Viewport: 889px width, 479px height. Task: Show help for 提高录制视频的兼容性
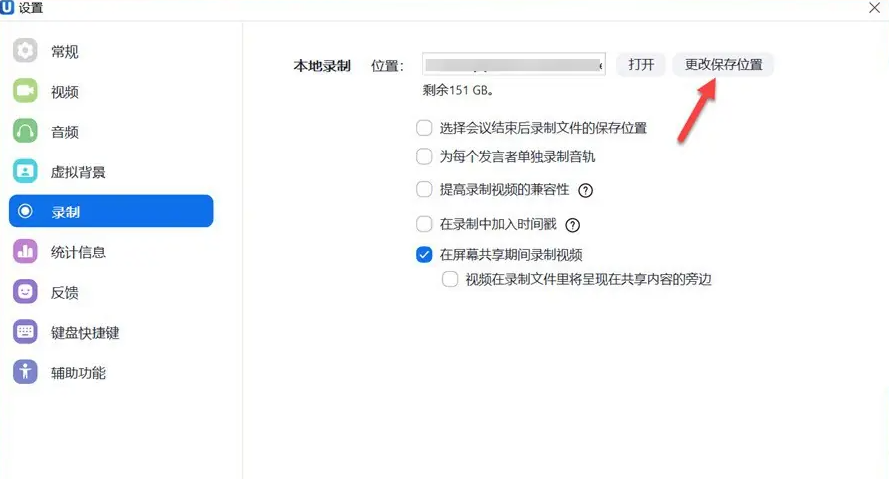coord(585,190)
